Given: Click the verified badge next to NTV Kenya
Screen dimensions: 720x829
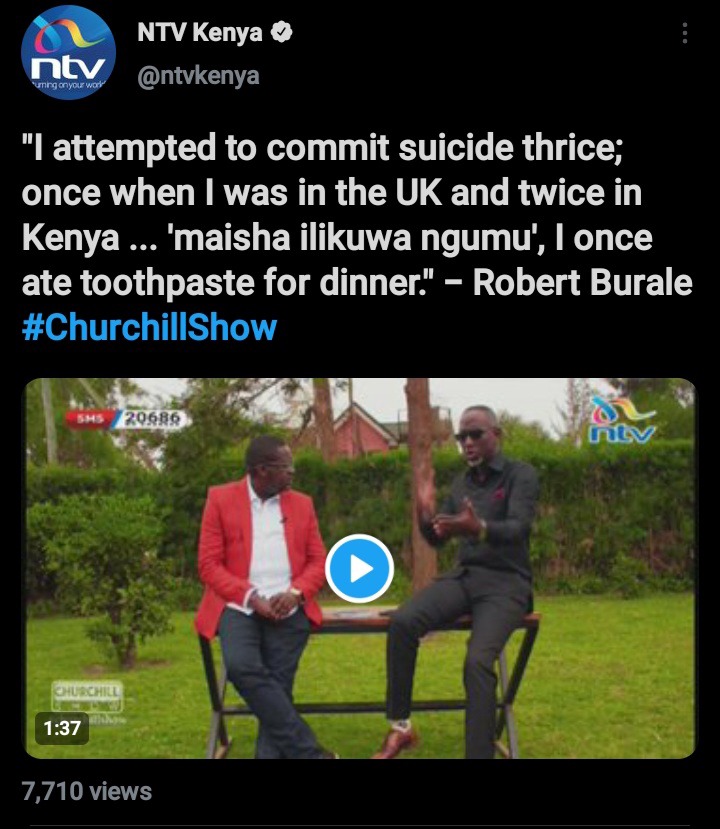Looking at the screenshot, I should pyautogui.click(x=281, y=32).
